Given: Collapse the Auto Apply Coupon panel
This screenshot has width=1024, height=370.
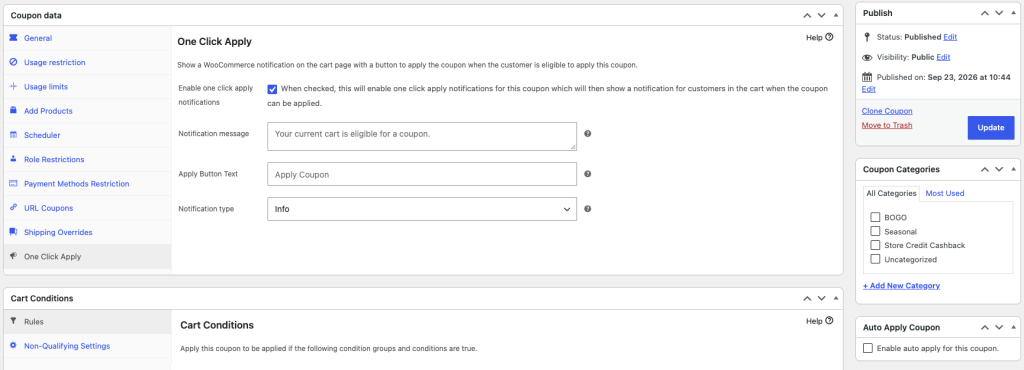Looking at the screenshot, I should click(x=1014, y=328).
